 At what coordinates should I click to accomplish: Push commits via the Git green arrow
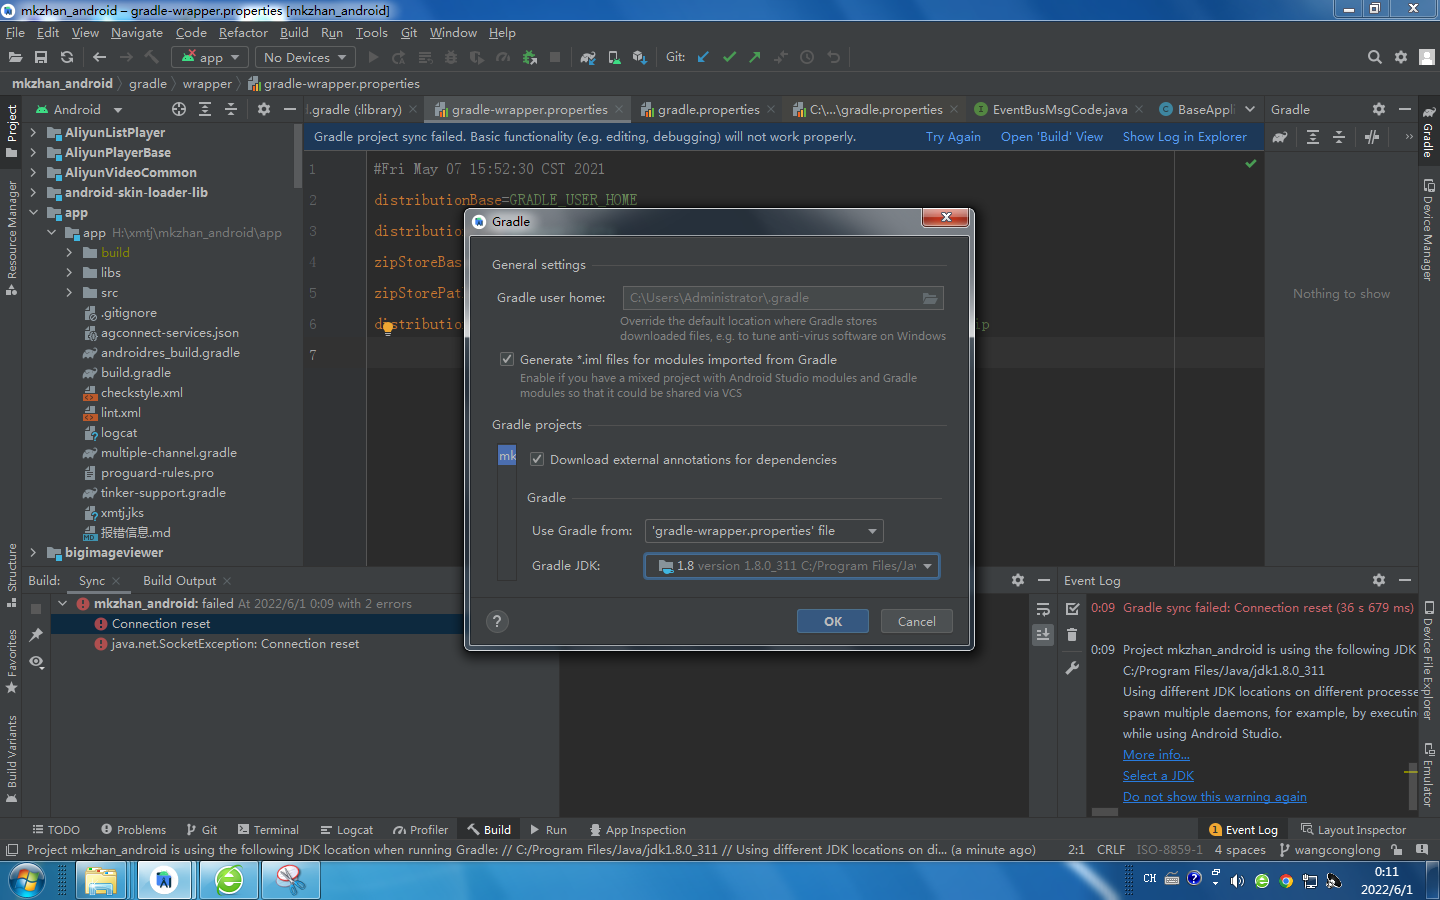point(755,57)
